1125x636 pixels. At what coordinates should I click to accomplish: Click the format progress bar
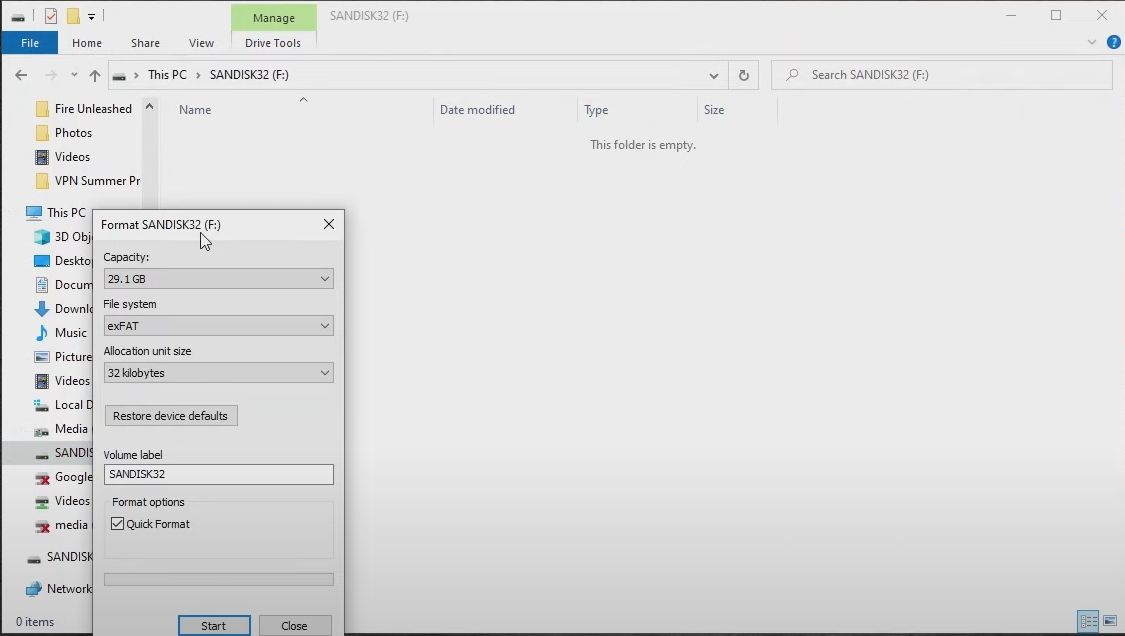218,578
